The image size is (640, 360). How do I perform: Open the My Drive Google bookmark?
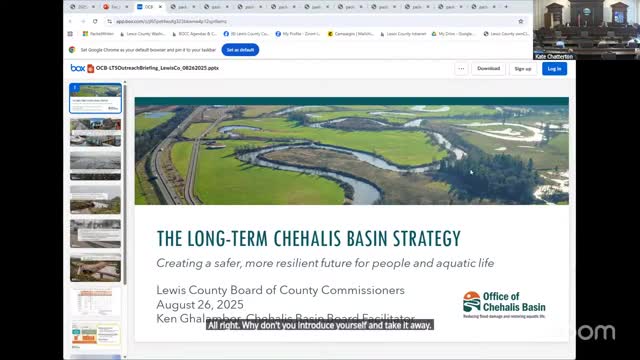[453, 34]
